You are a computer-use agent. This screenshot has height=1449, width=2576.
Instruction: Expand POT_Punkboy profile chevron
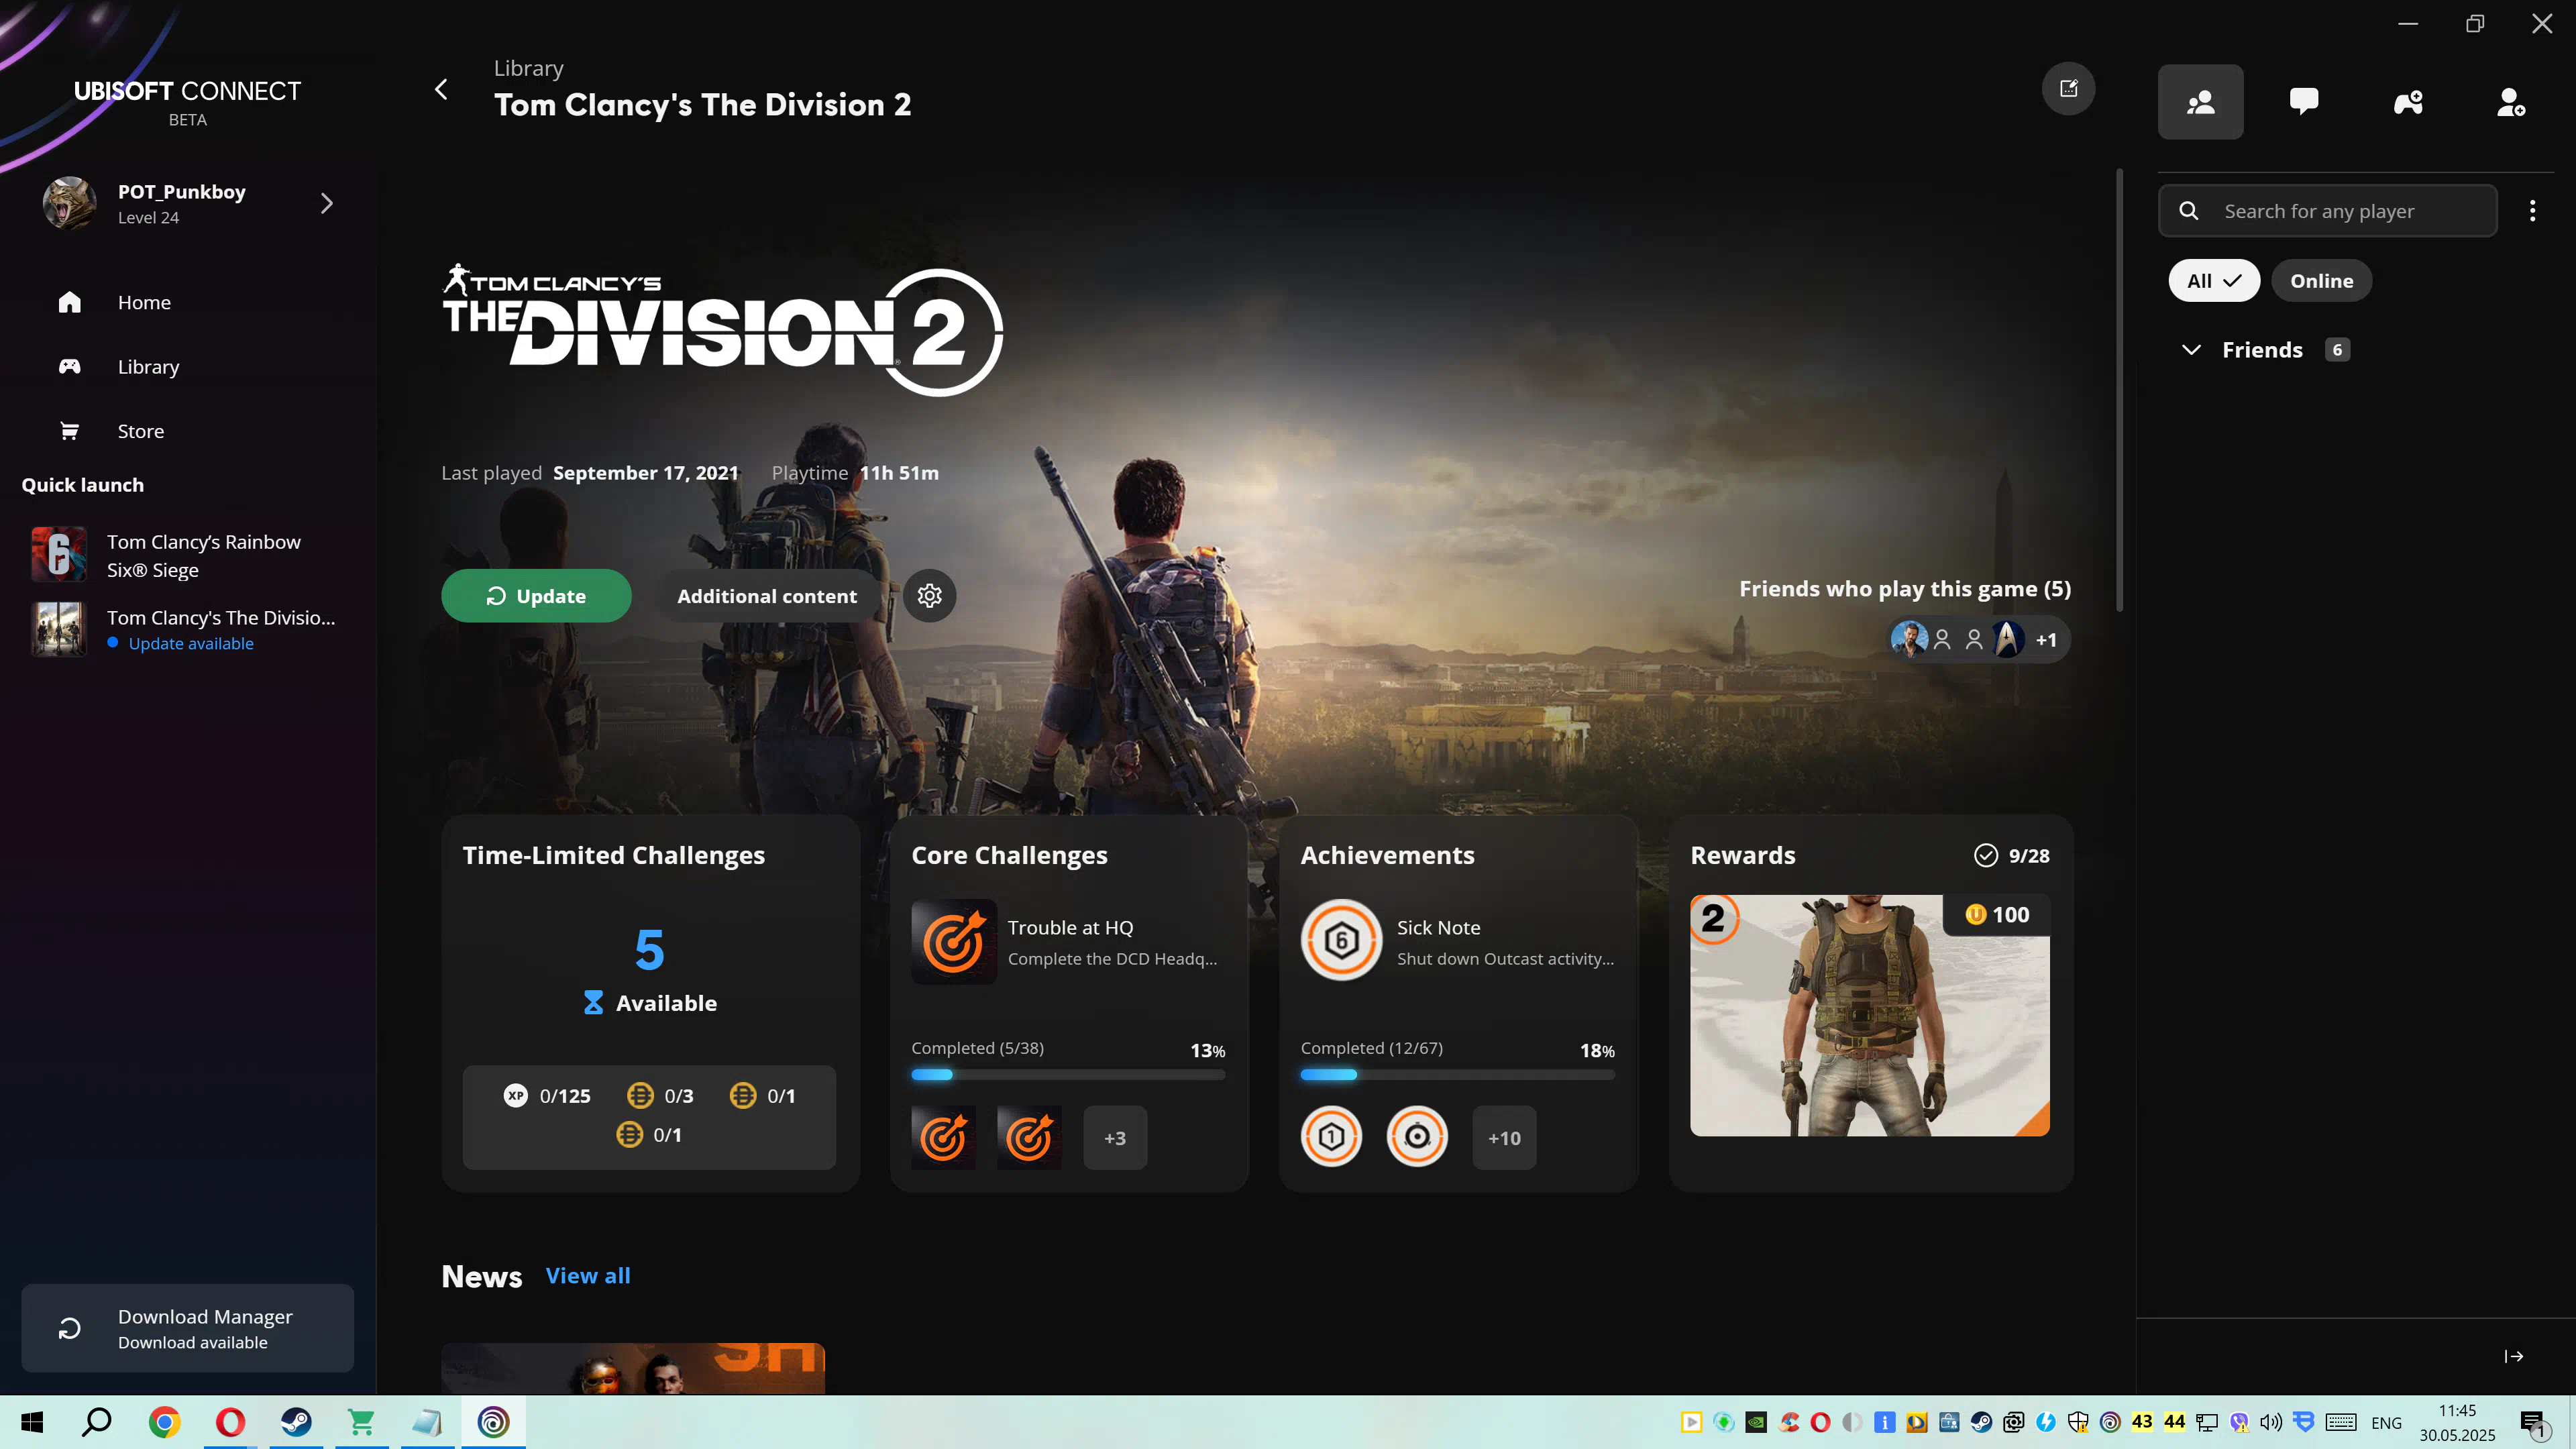pyautogui.click(x=326, y=204)
